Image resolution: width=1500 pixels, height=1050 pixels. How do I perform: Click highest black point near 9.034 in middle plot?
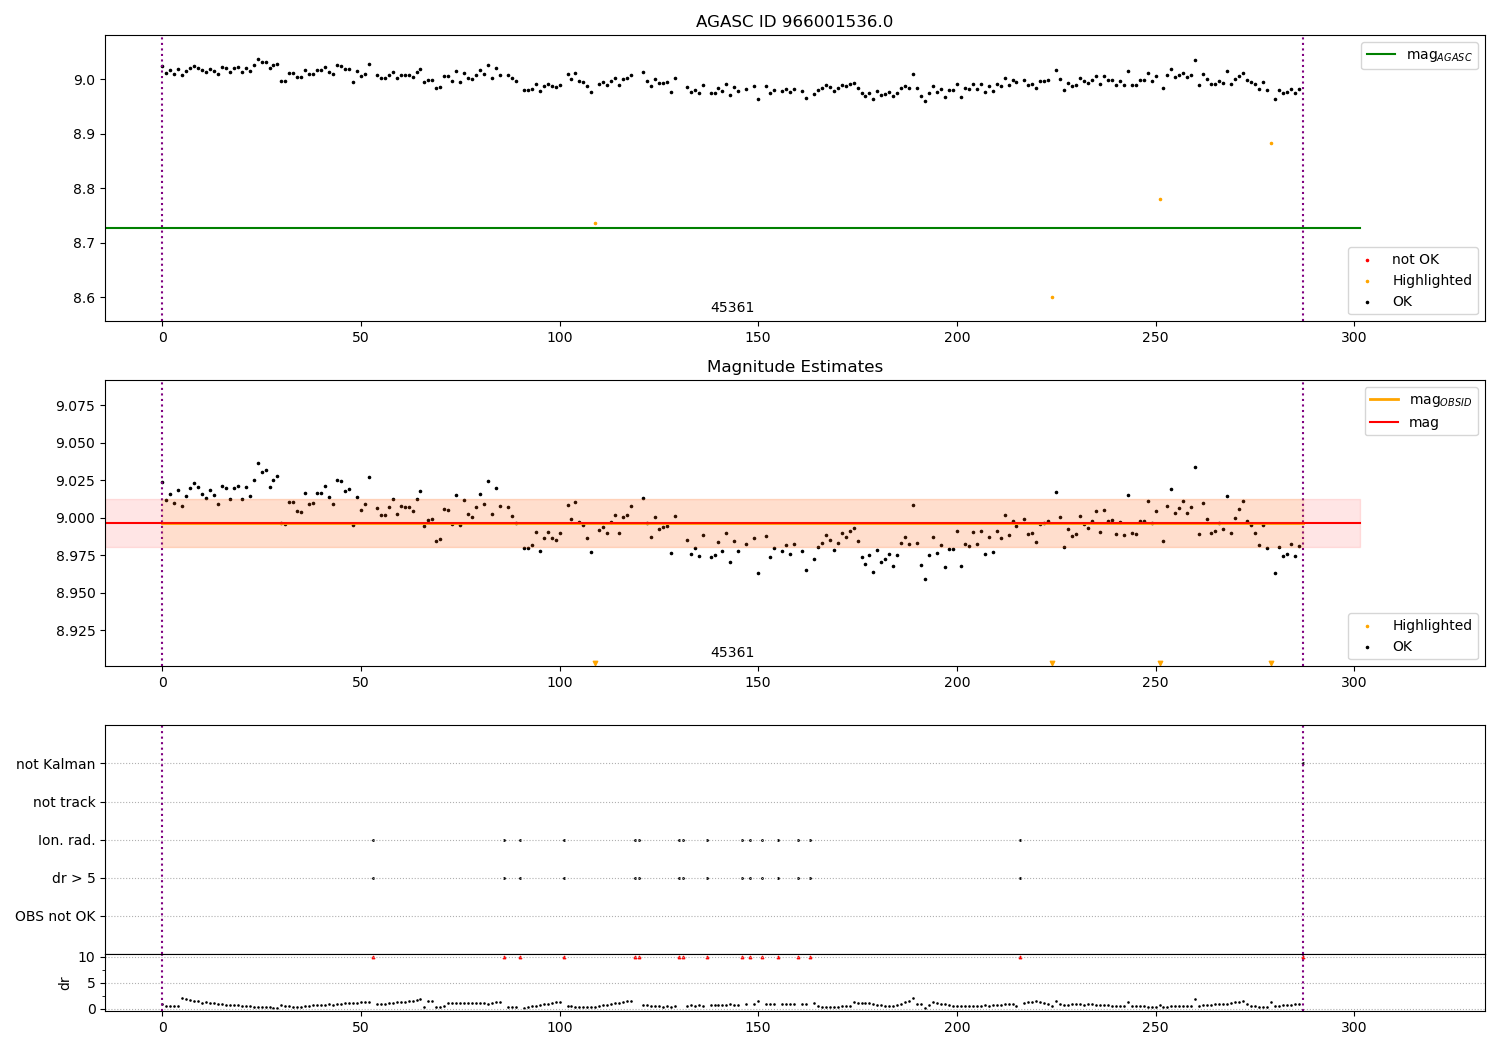(1195, 467)
